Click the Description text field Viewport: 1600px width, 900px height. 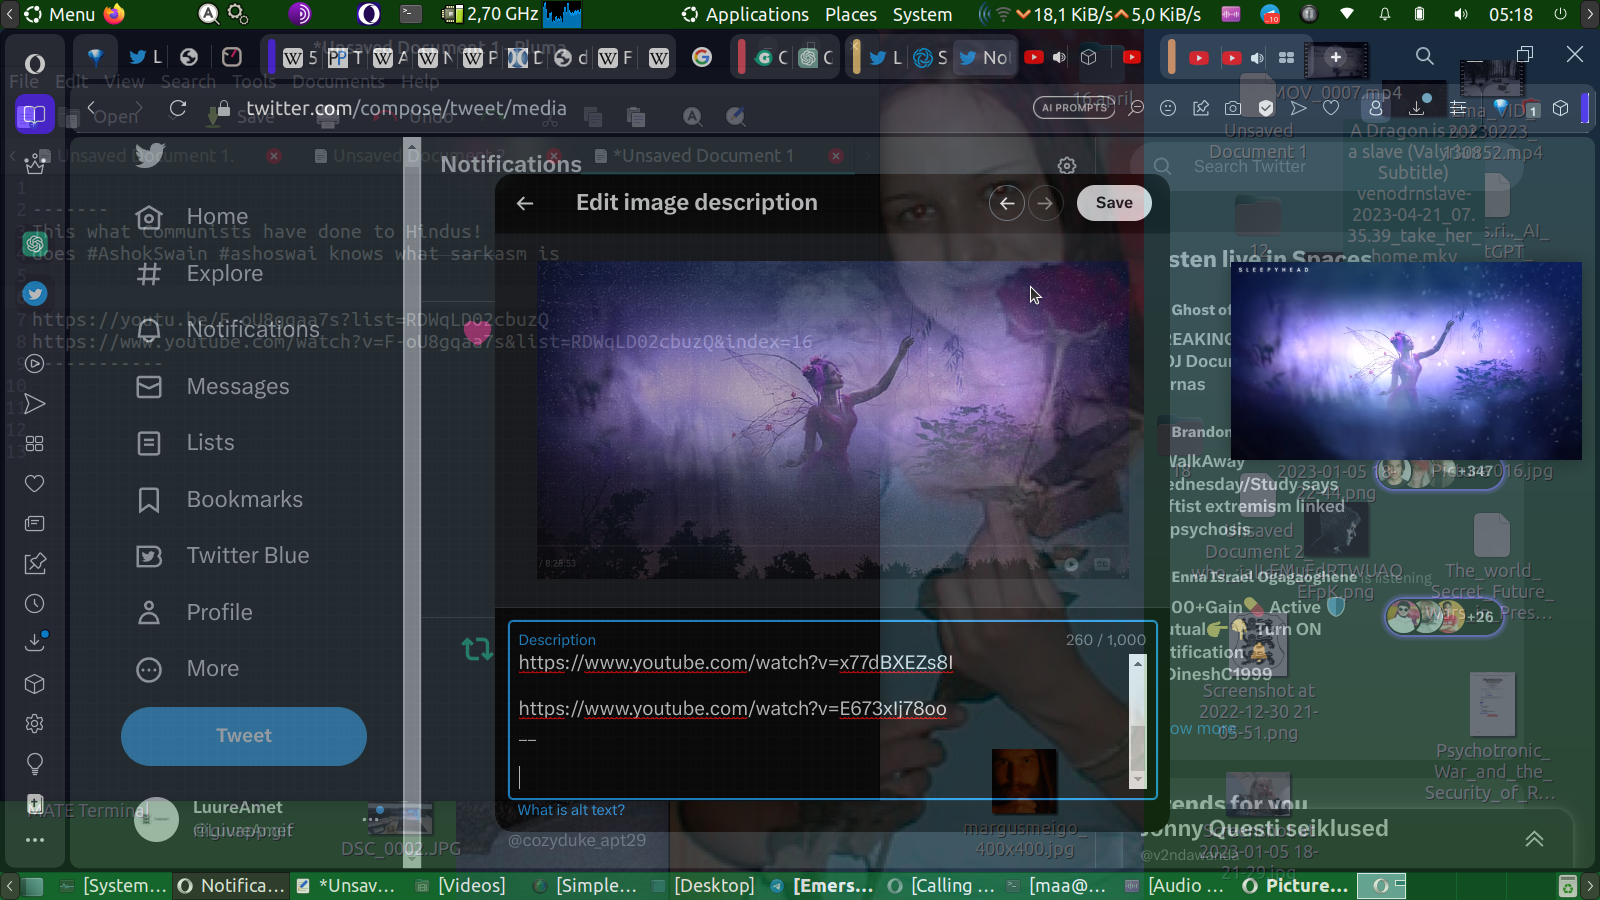[x=820, y=720]
